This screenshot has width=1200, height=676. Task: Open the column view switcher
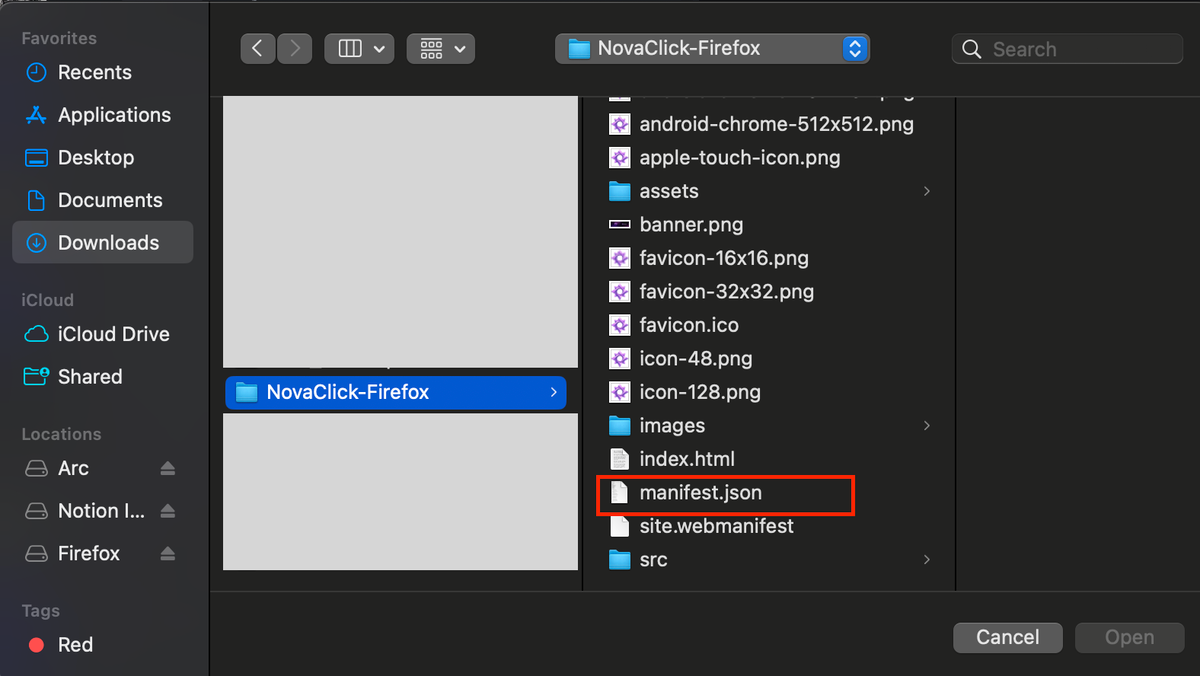359,49
